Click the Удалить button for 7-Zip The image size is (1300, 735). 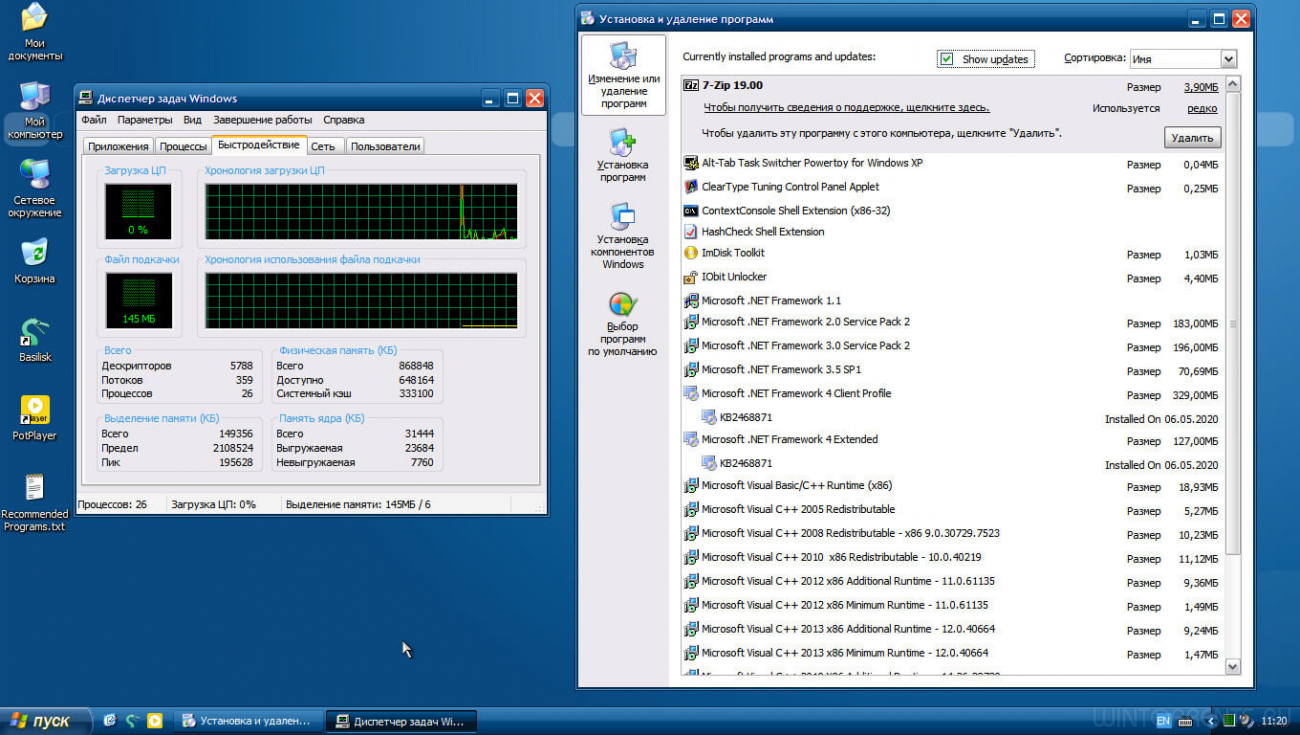(1192, 138)
